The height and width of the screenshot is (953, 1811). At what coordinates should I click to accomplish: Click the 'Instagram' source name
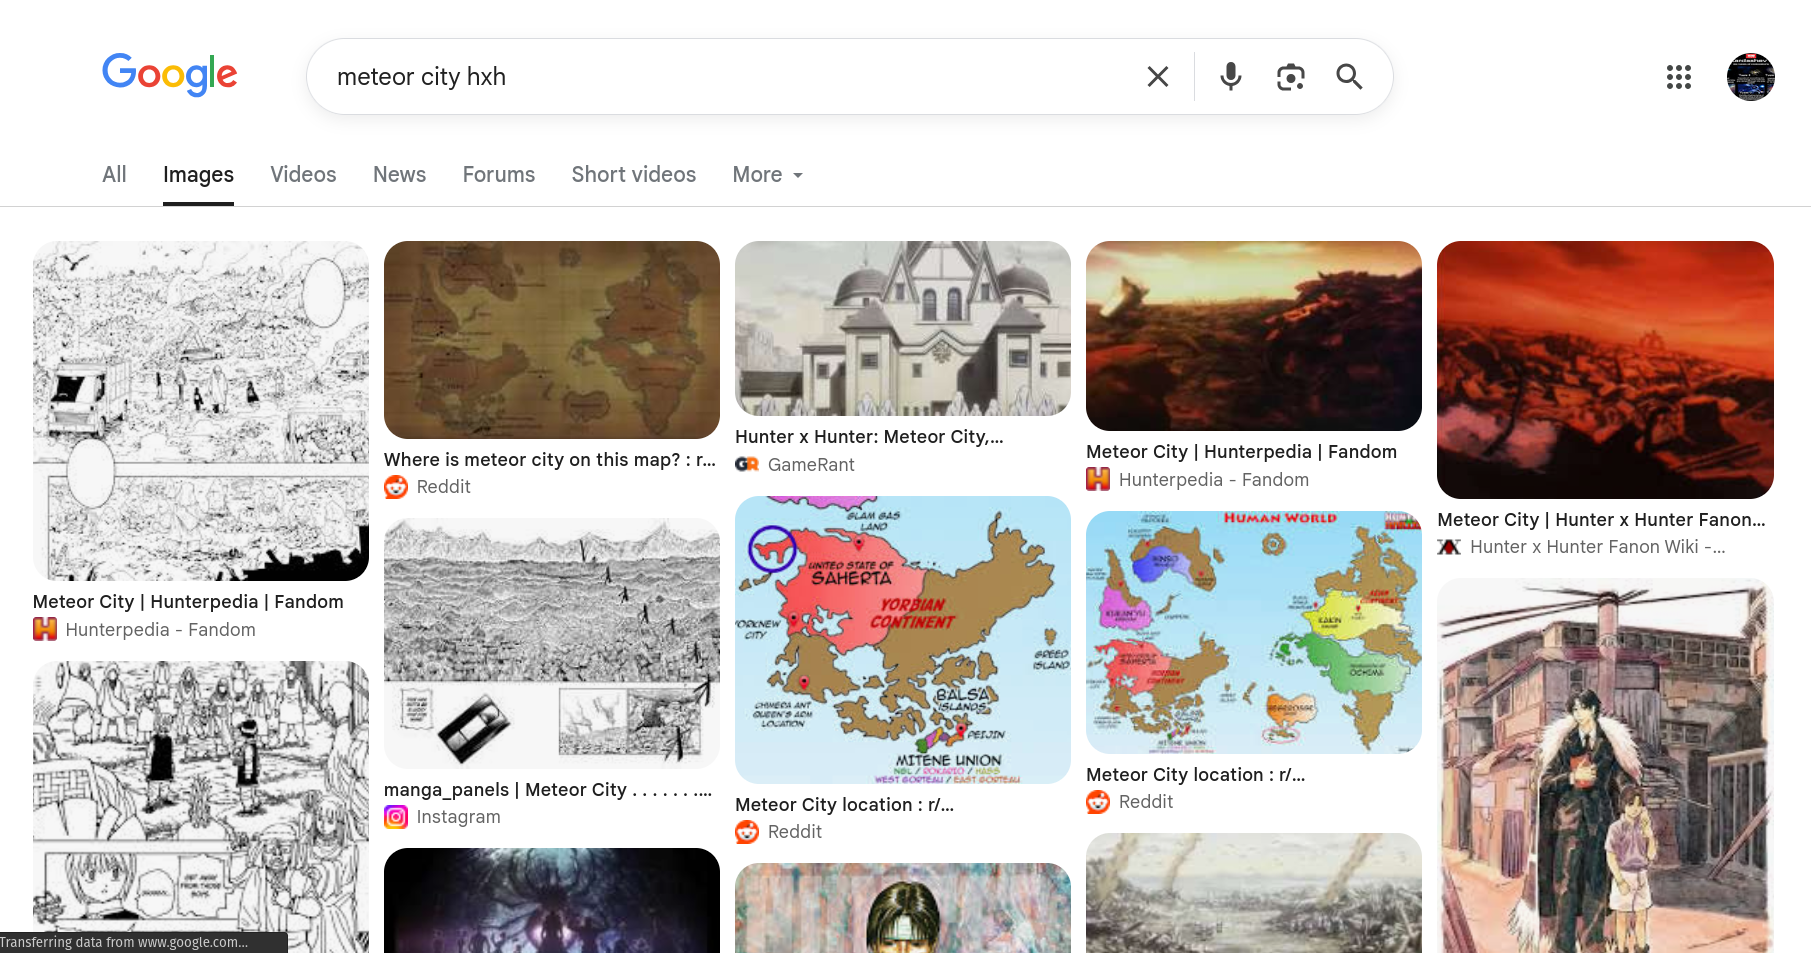click(458, 817)
